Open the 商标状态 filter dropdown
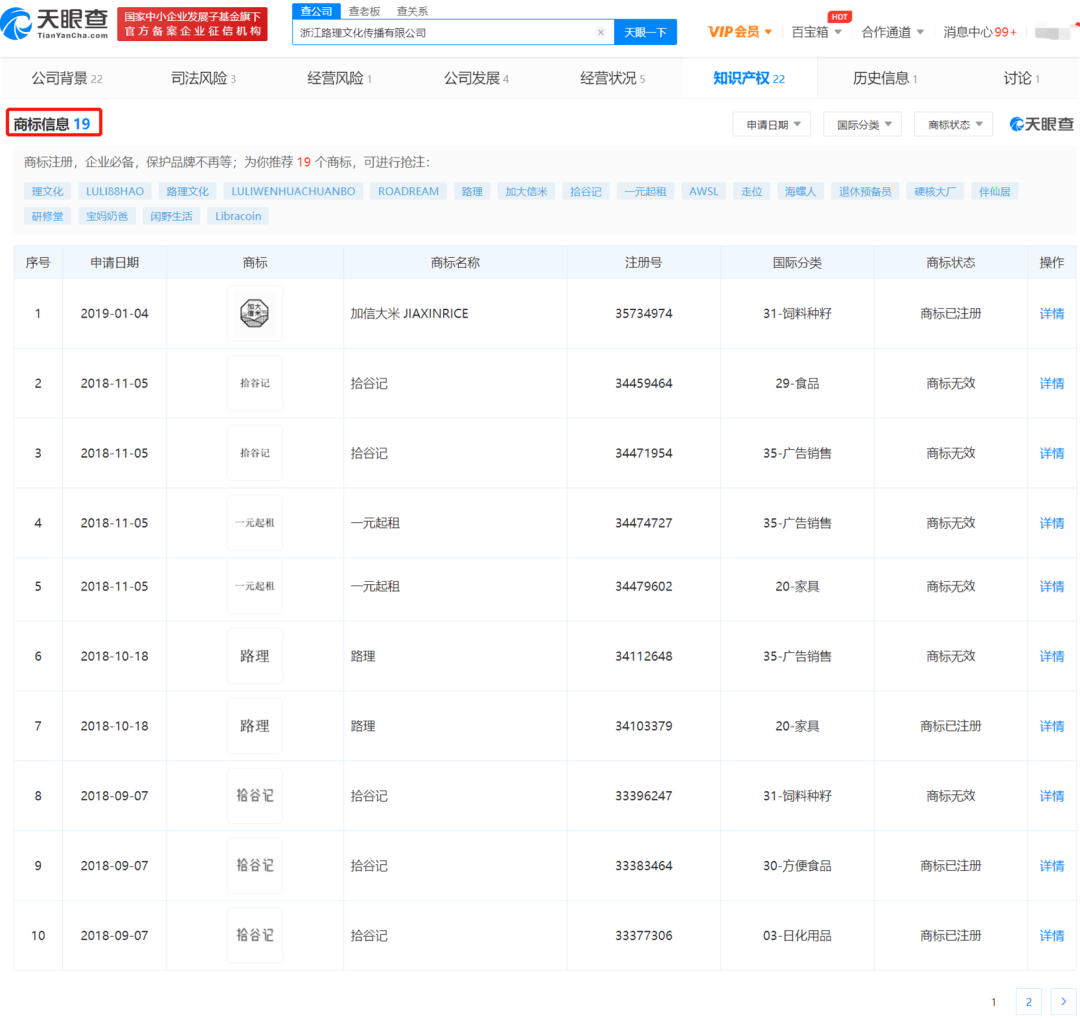The image size is (1080, 1019). click(953, 124)
